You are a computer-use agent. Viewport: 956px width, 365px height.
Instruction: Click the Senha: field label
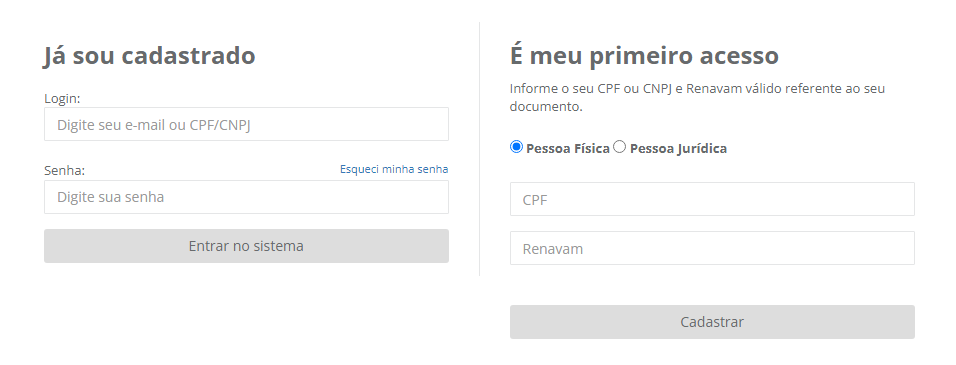[x=65, y=171]
